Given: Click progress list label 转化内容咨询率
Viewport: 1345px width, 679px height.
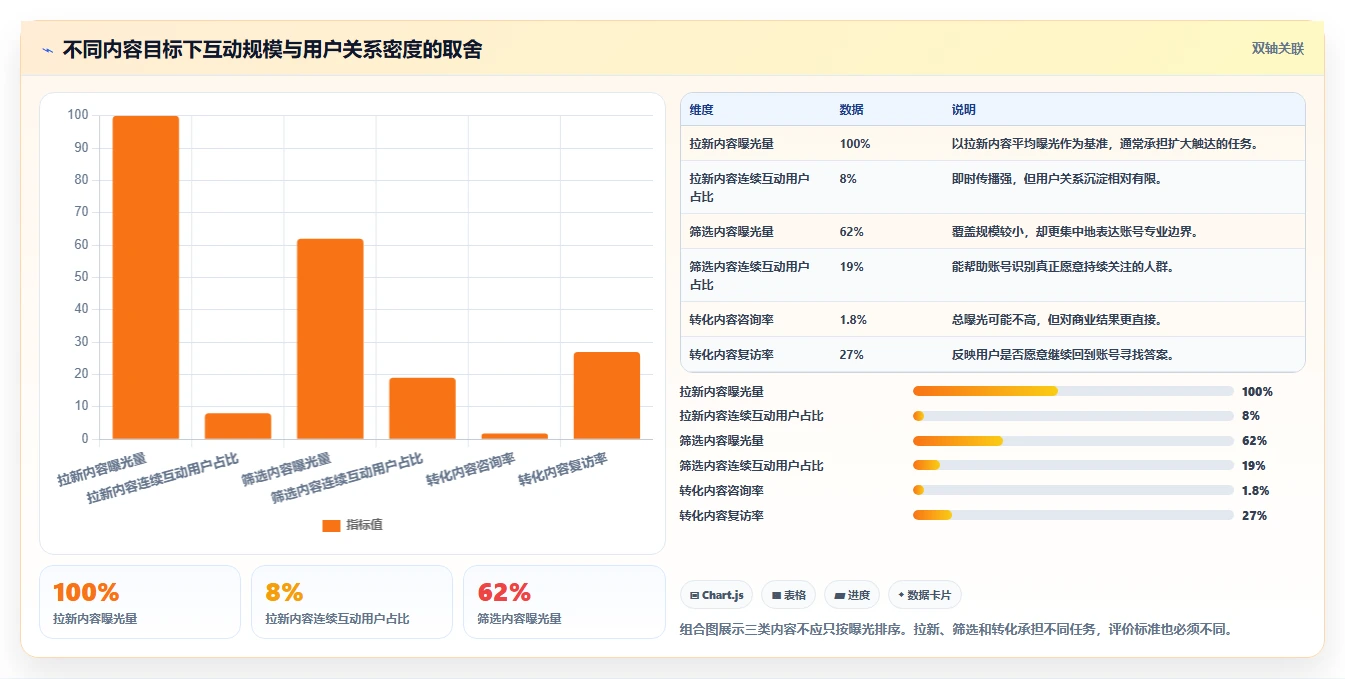Looking at the screenshot, I should point(721,491).
